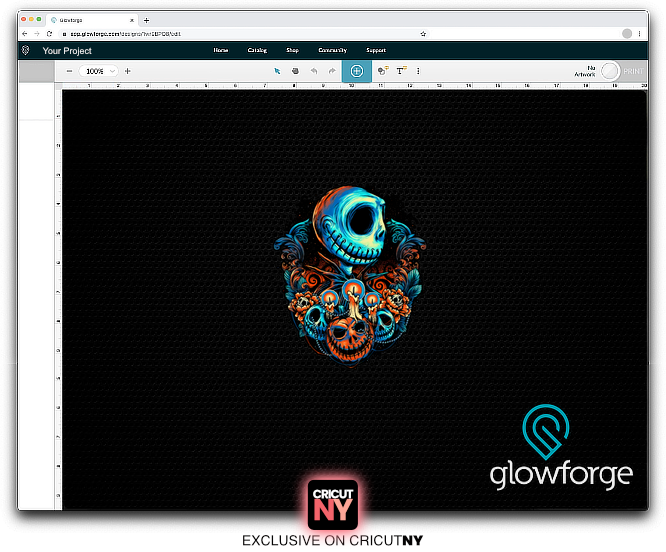Open the Community link

332,50
